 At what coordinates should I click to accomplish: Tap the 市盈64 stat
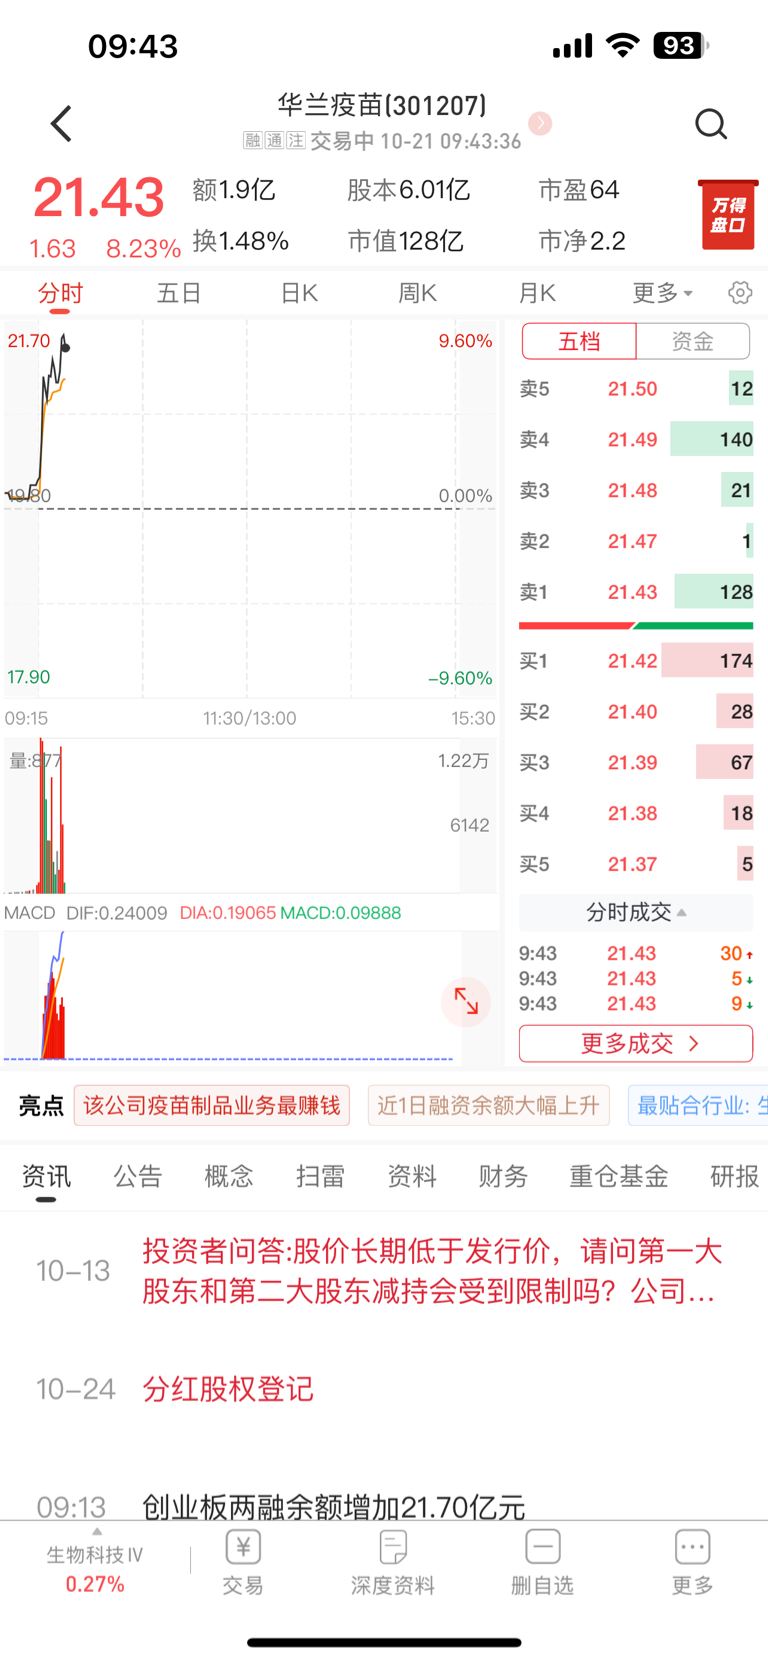pos(579,190)
